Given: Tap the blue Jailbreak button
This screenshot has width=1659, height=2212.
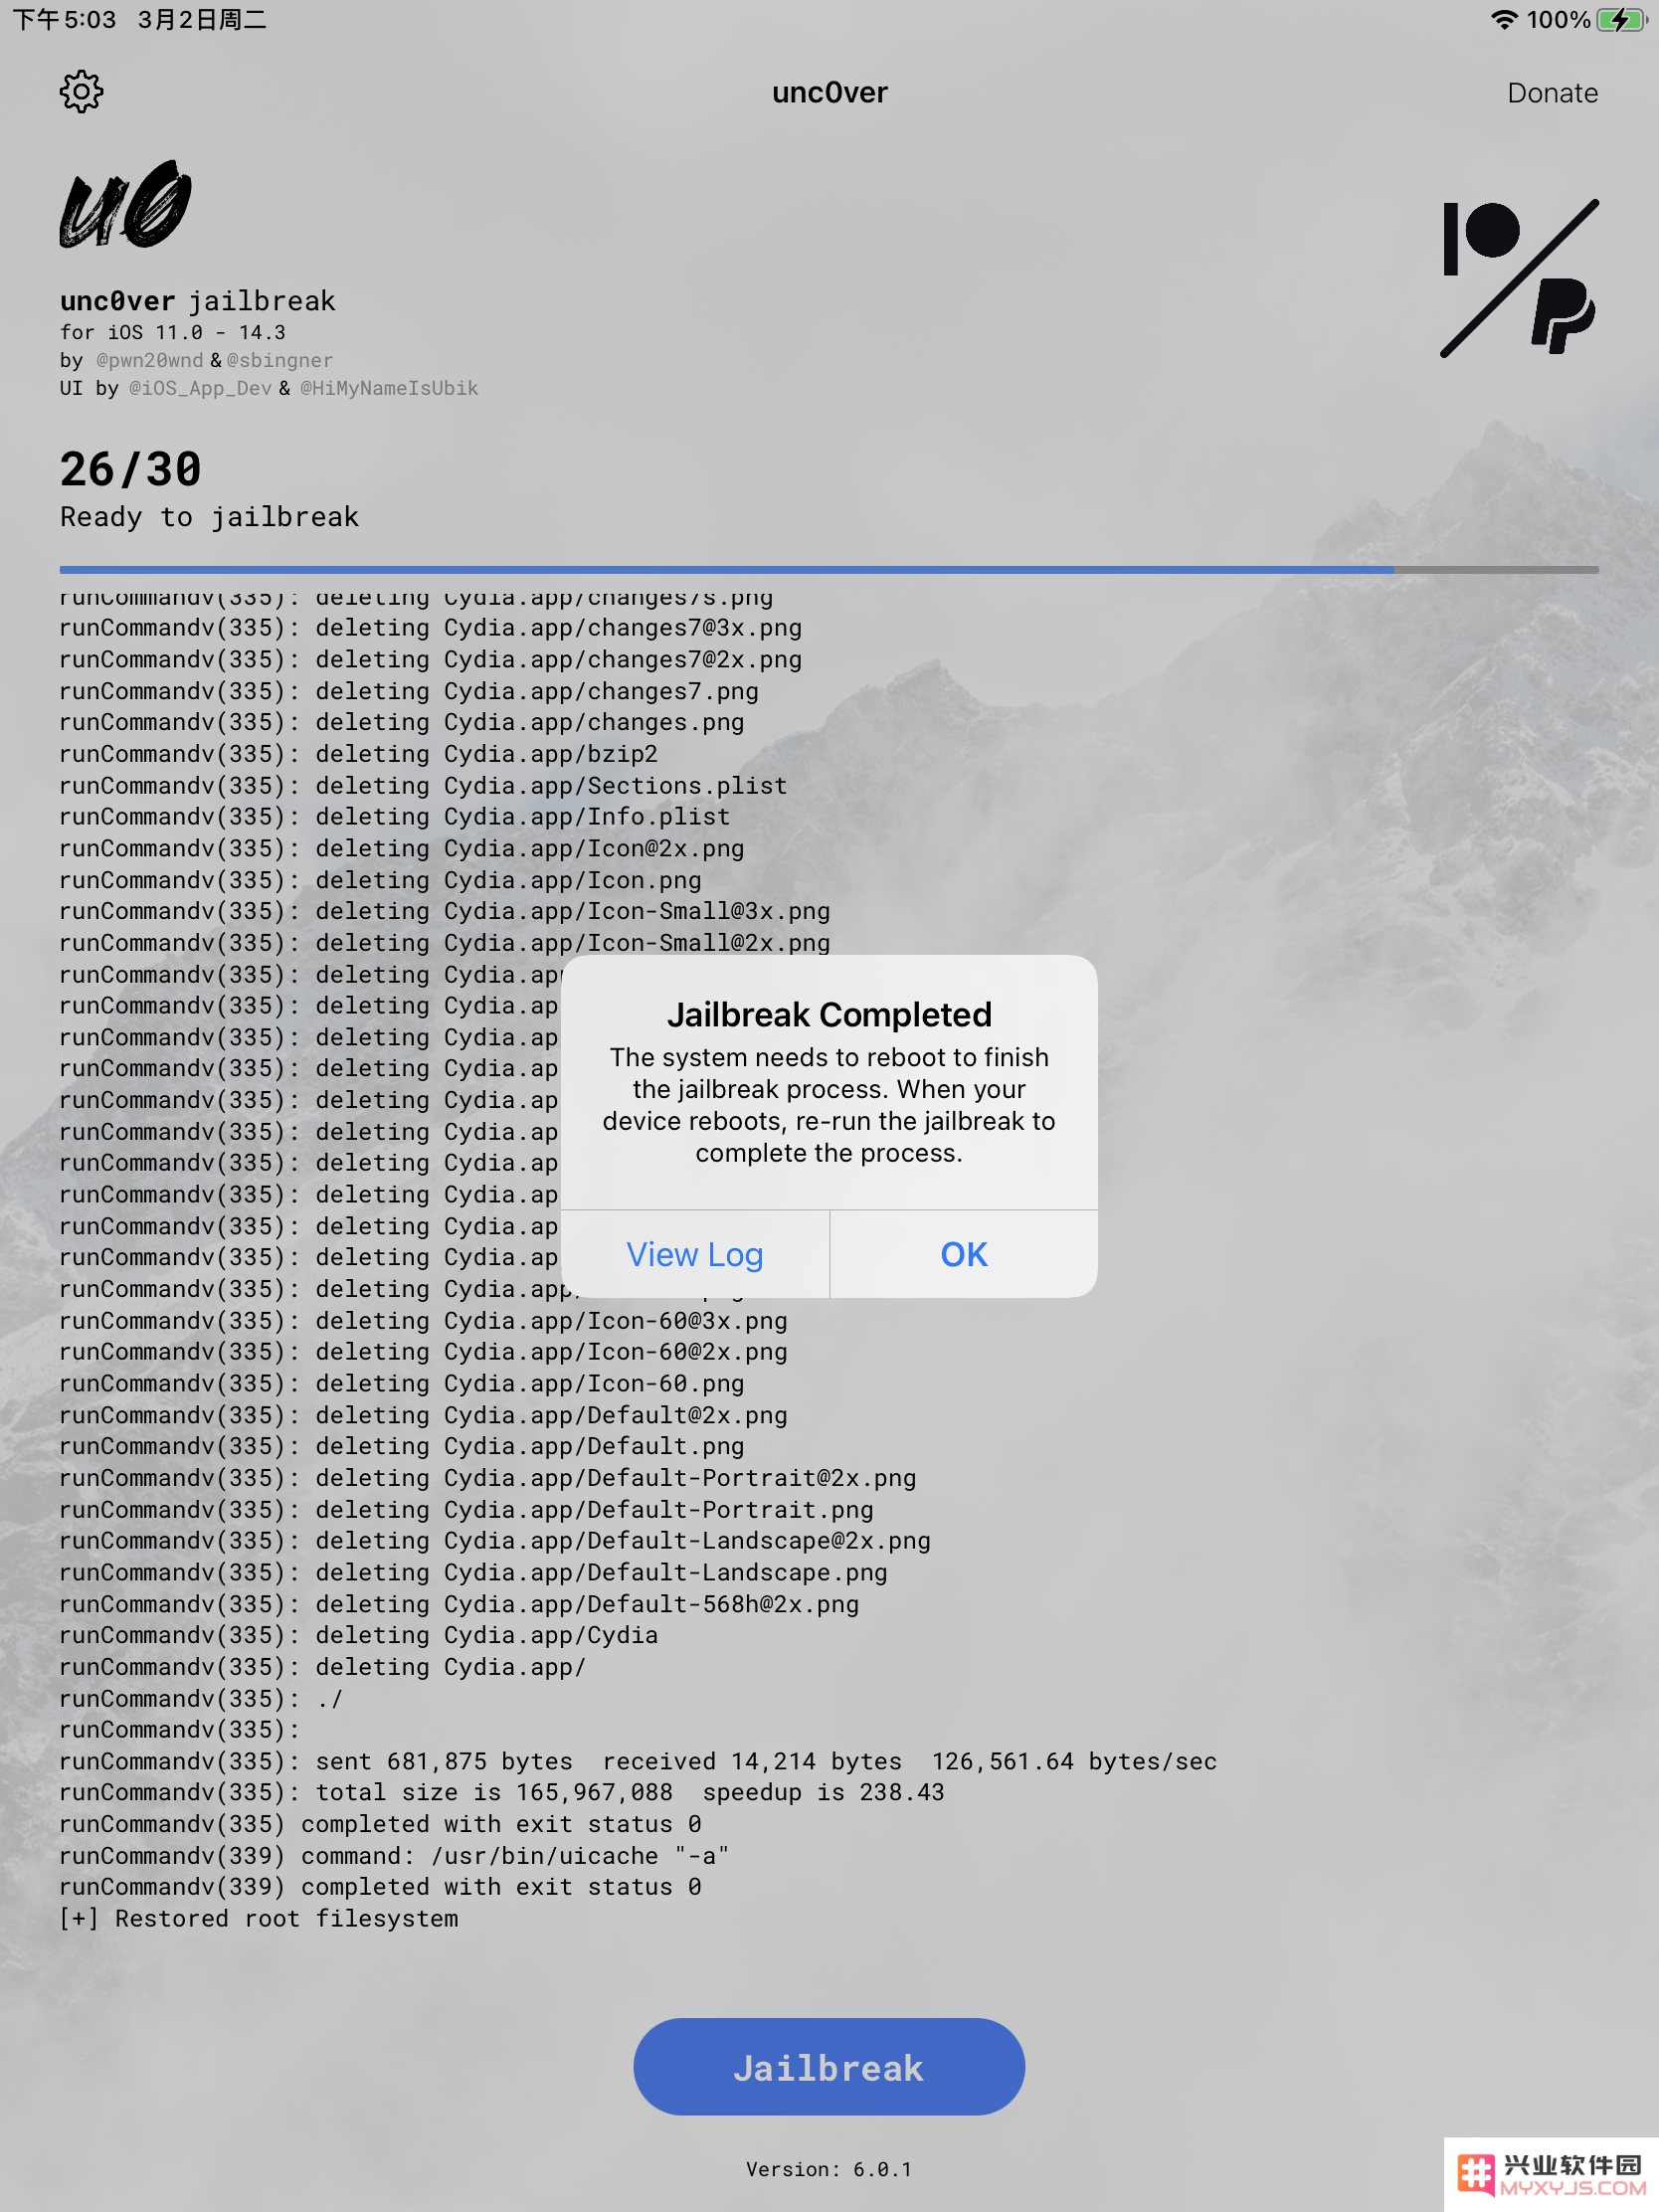Looking at the screenshot, I should coord(829,2067).
